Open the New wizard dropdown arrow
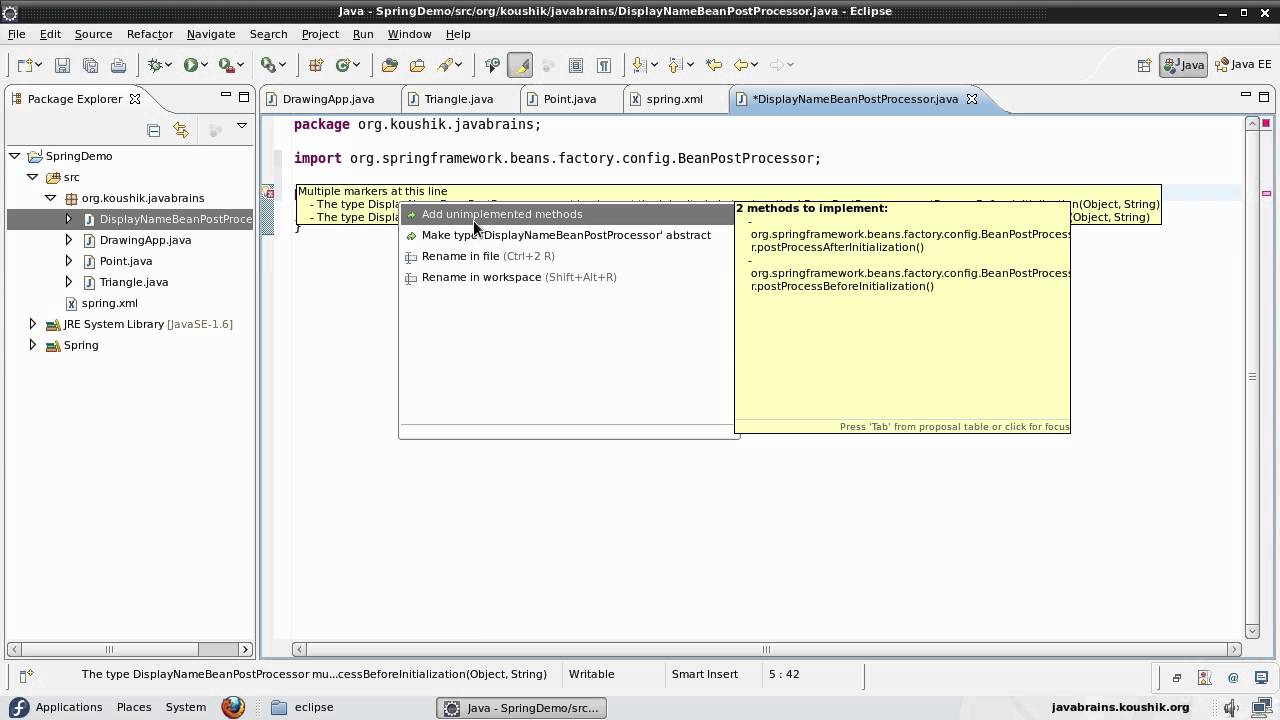Screen dimensions: 1280x720 41,65
